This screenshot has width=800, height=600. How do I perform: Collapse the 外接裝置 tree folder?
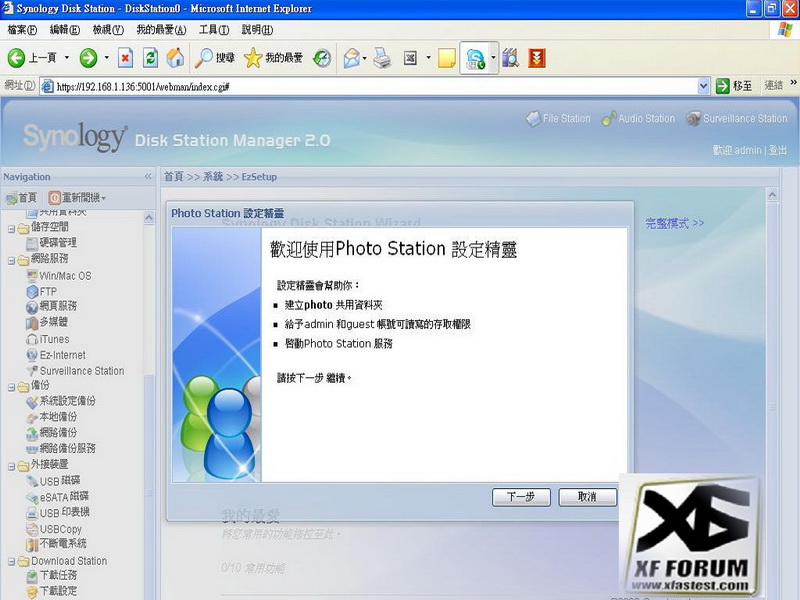click(11, 466)
